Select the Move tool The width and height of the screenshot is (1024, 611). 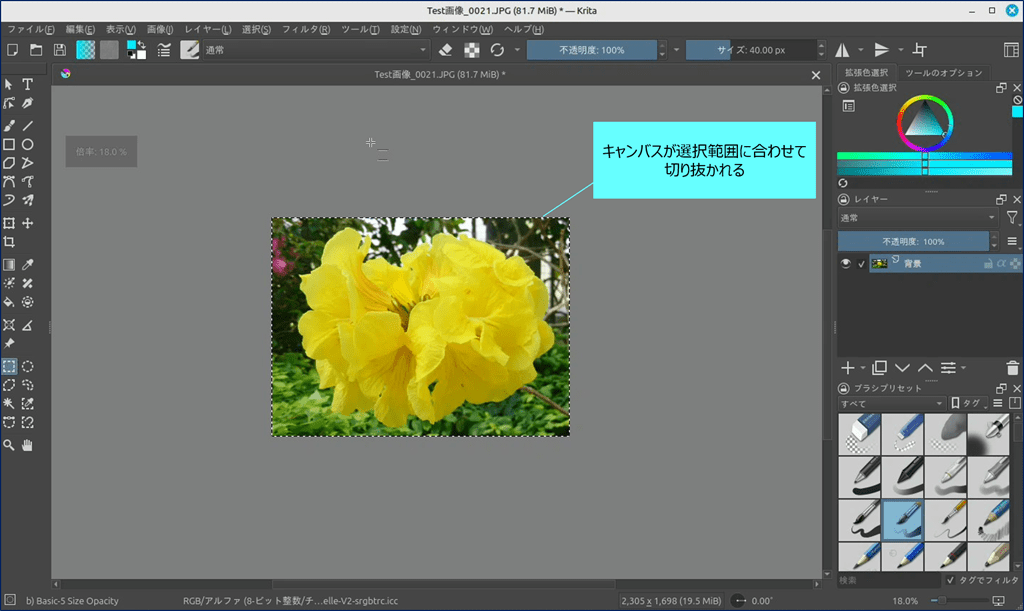point(28,223)
